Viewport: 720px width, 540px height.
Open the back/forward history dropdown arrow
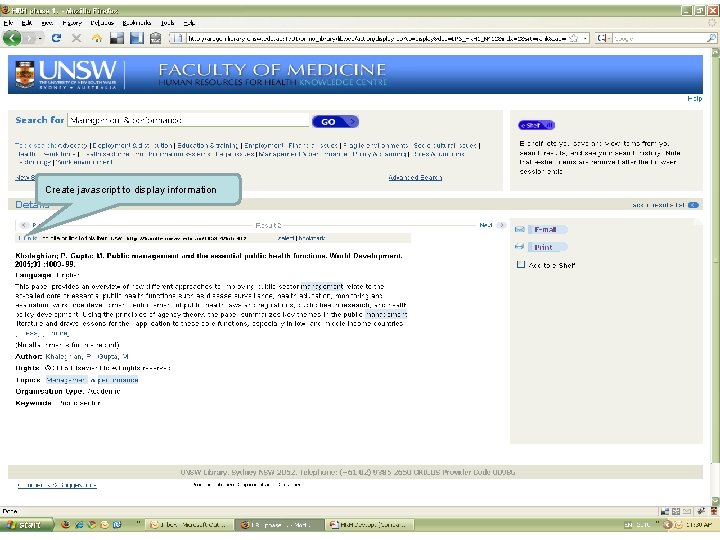pyautogui.click(x=40, y=38)
